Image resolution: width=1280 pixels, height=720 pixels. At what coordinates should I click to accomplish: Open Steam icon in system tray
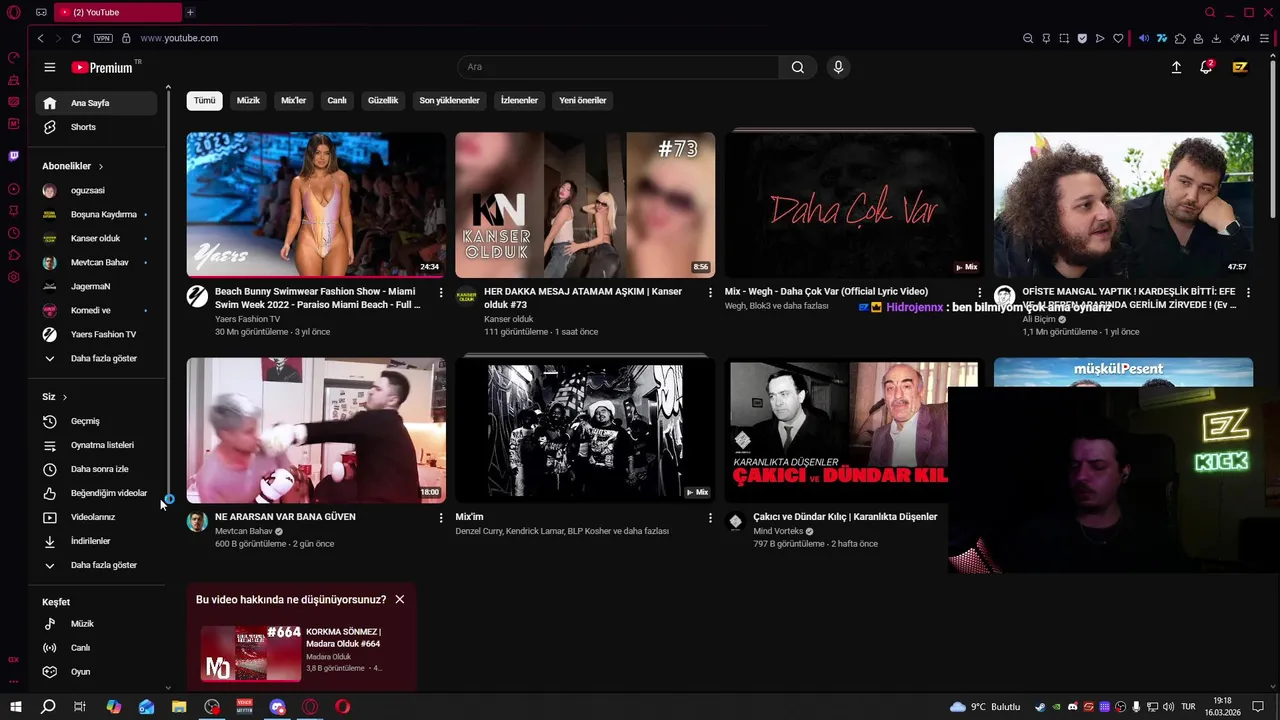(1040, 707)
